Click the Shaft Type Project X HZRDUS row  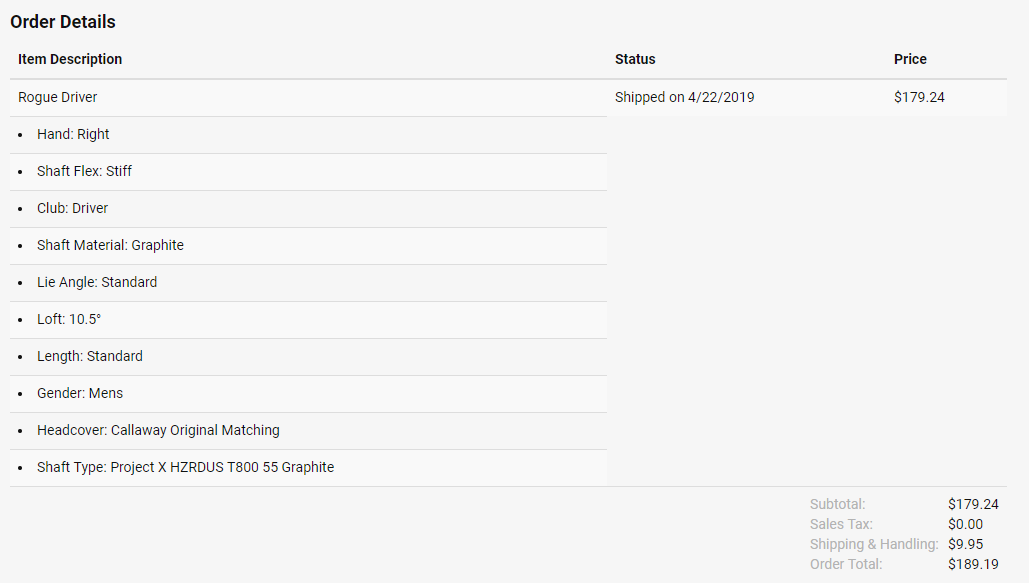[x=185, y=467]
